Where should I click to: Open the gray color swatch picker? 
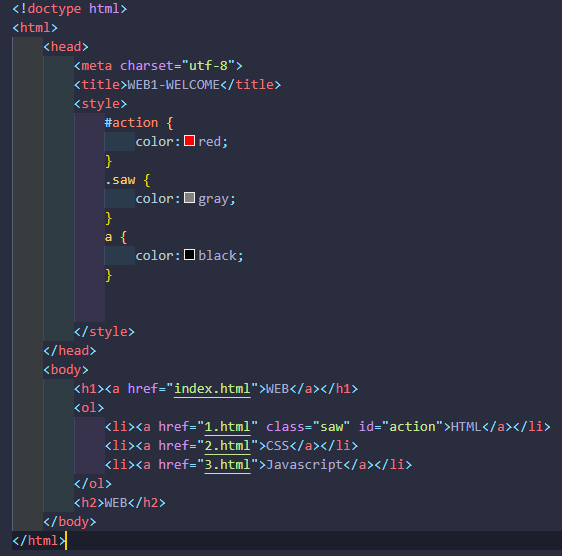coord(189,198)
